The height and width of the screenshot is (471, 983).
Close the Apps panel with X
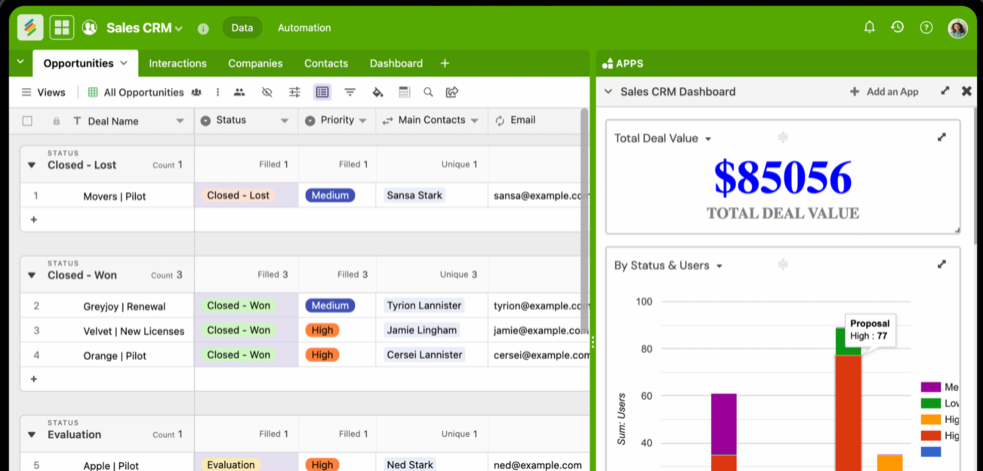tap(967, 91)
